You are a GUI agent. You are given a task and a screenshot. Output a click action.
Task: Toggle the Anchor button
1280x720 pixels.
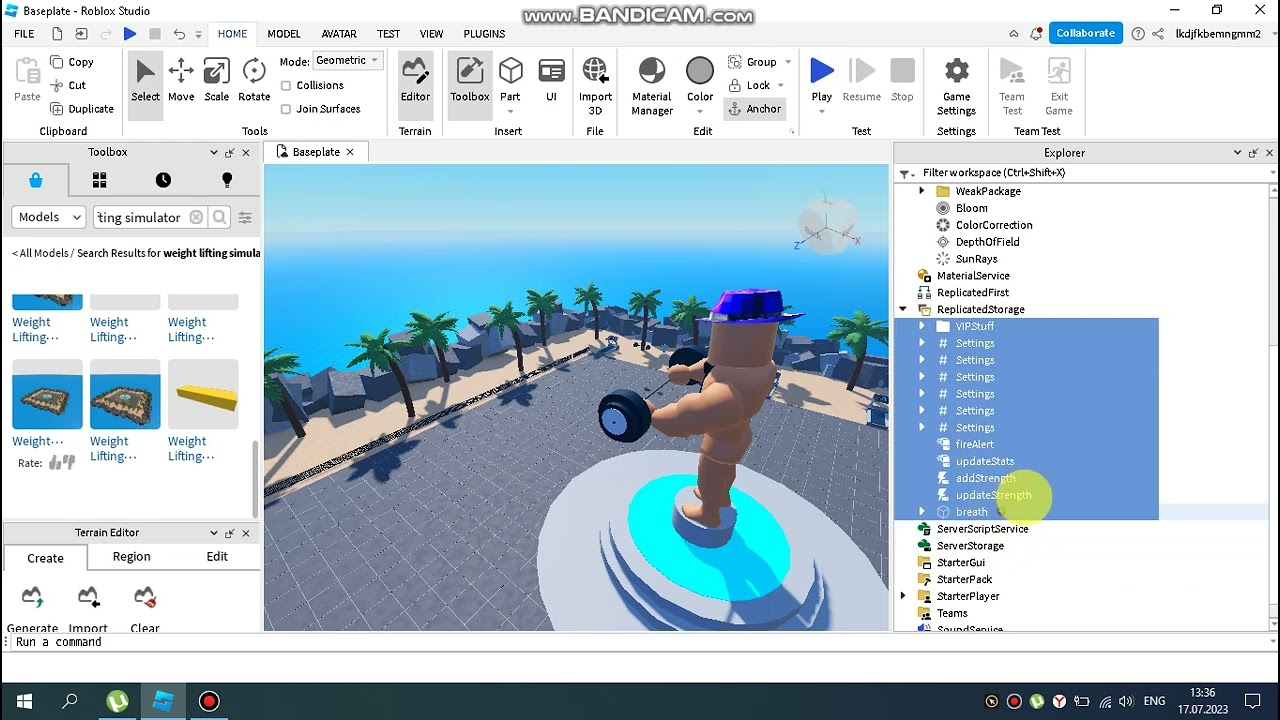point(753,109)
